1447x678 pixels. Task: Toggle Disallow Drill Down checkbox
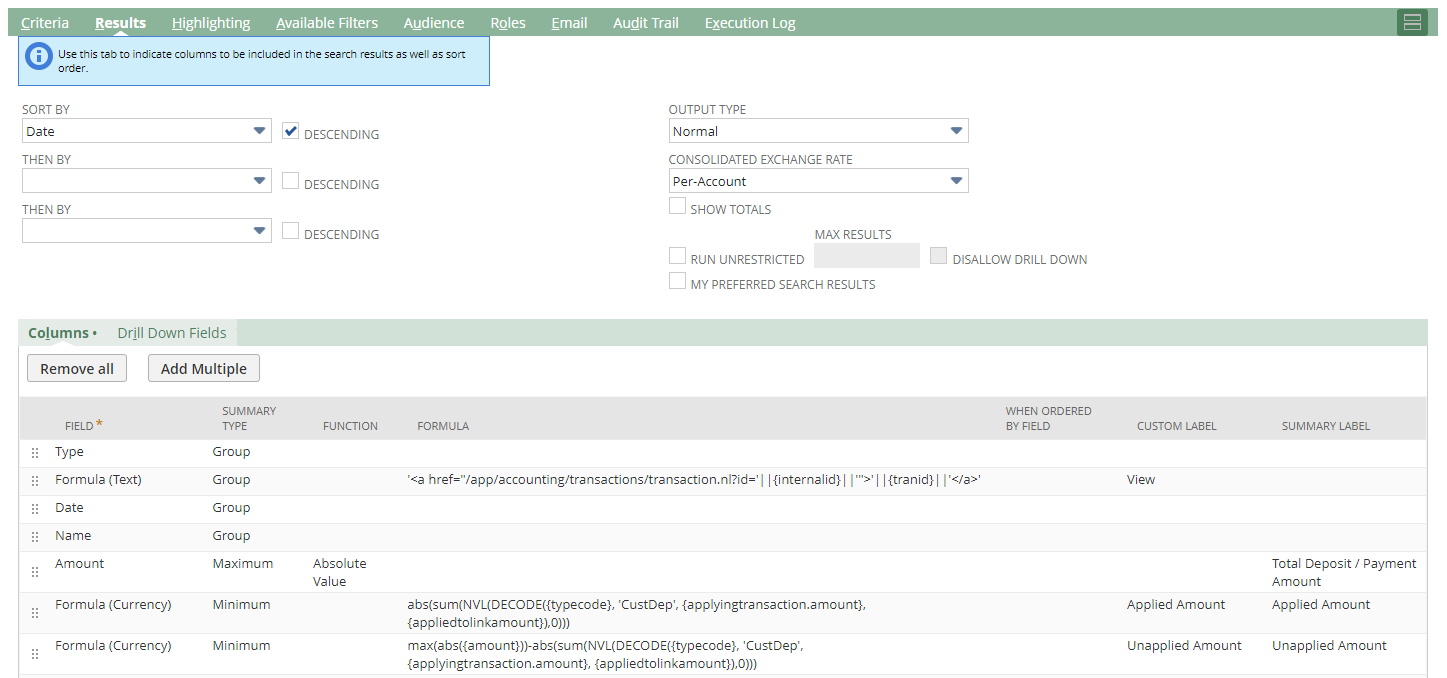[x=938, y=256]
